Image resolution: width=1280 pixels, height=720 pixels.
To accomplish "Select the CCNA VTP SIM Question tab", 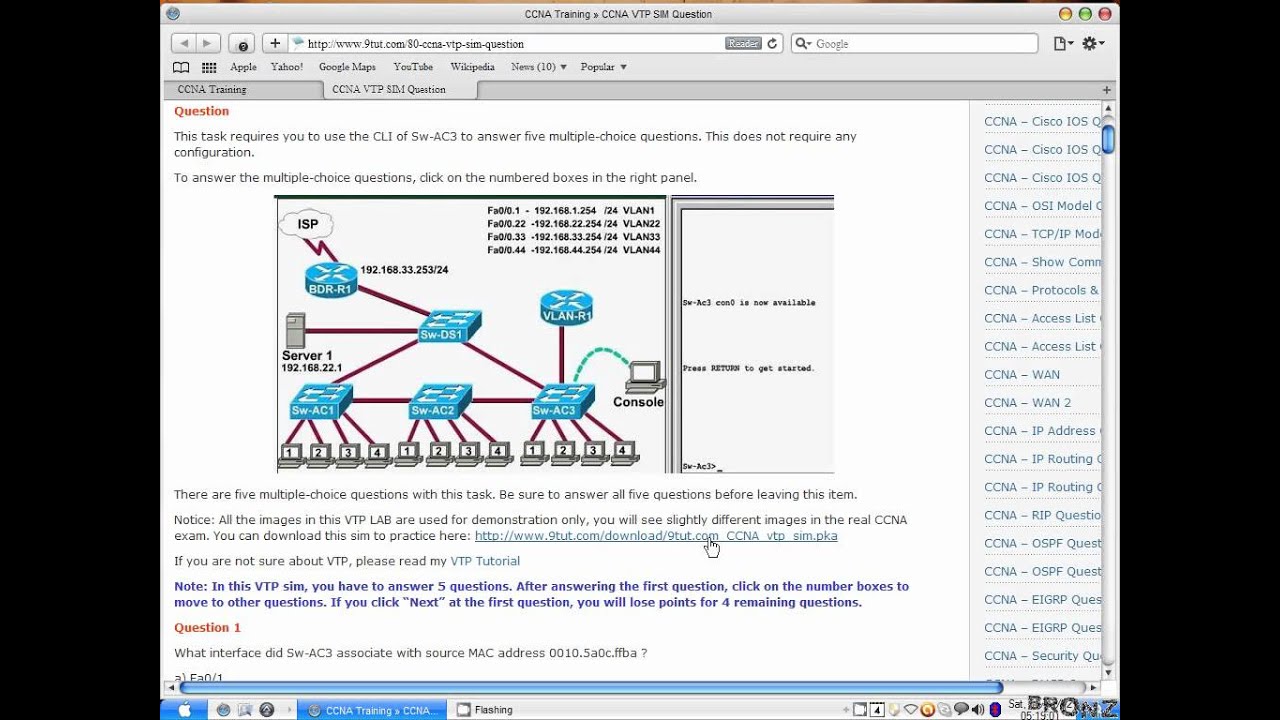I will (399, 89).
